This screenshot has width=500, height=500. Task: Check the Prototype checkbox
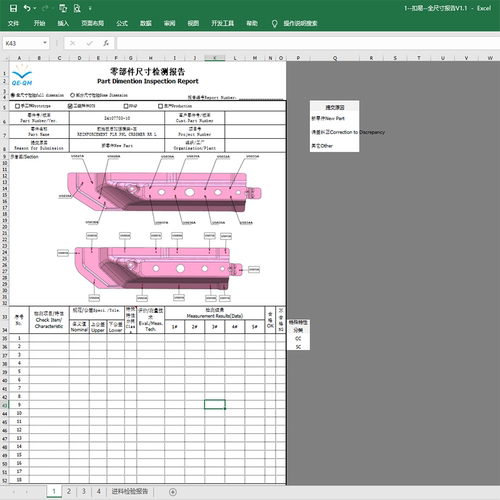click(x=17, y=106)
